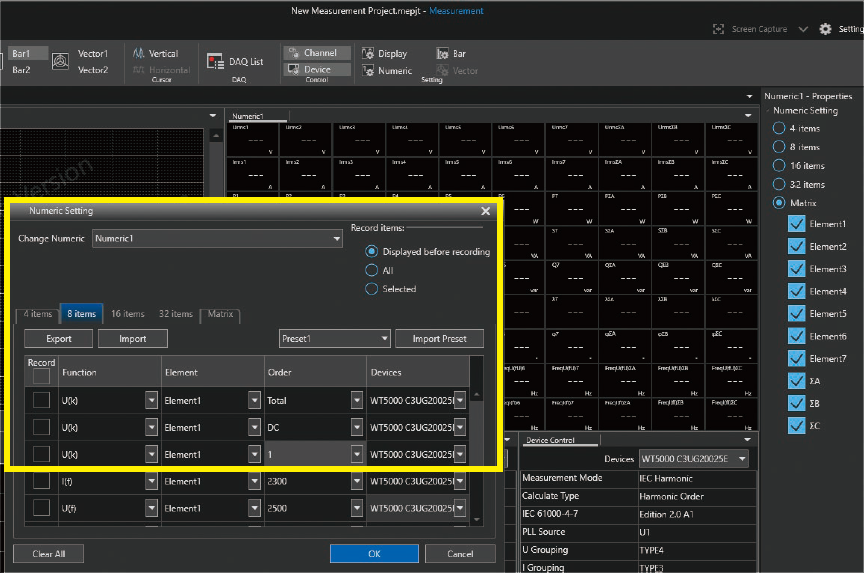The height and width of the screenshot is (573, 864).
Task: Click the Export button
Action: click(58, 338)
